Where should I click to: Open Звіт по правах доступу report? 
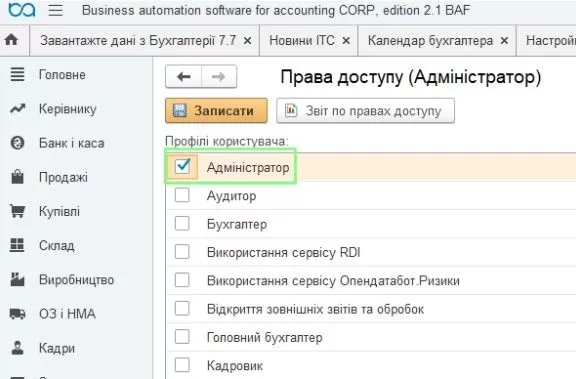click(366, 111)
